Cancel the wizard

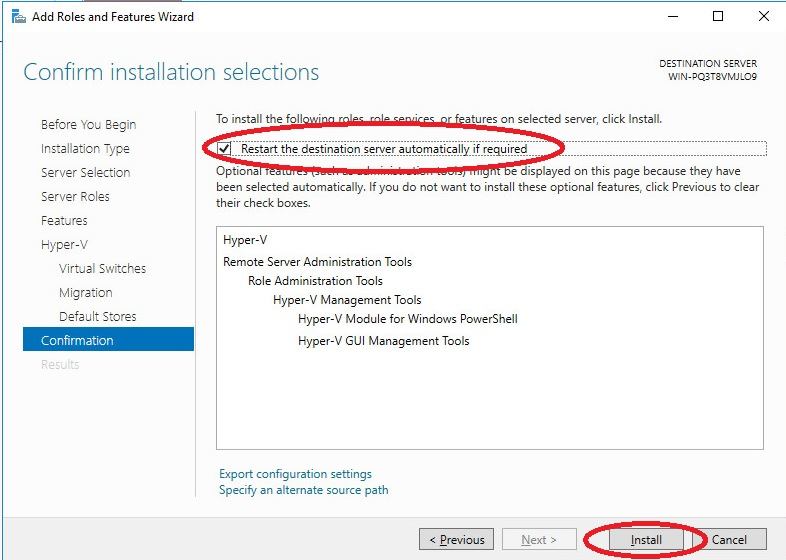coord(729,540)
